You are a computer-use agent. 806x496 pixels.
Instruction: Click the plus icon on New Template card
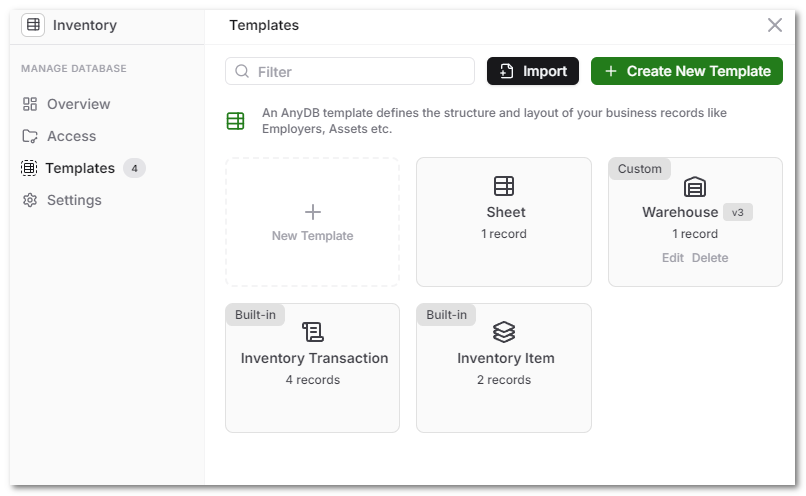pyautogui.click(x=313, y=212)
